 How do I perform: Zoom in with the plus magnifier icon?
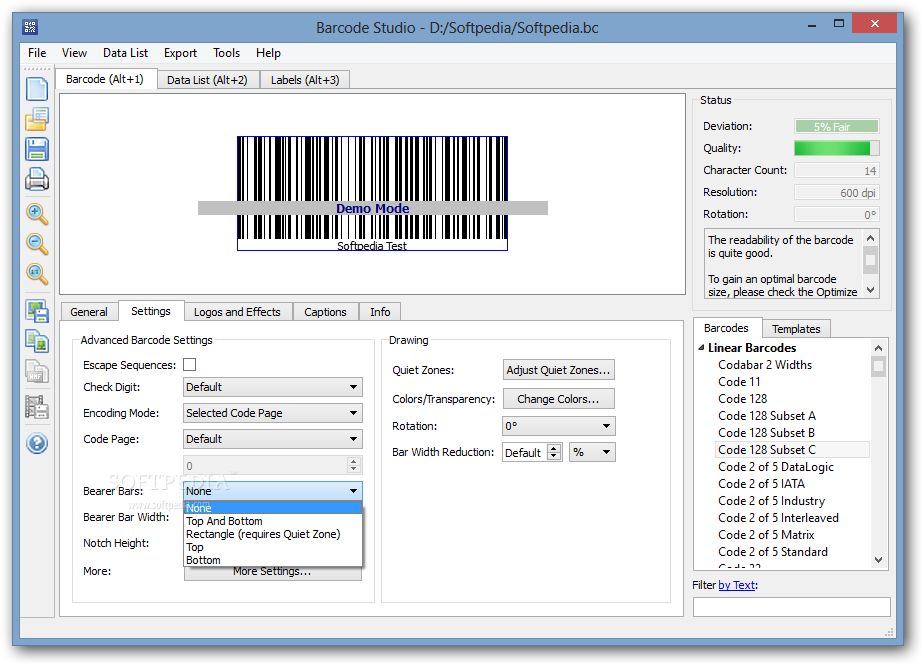point(37,215)
